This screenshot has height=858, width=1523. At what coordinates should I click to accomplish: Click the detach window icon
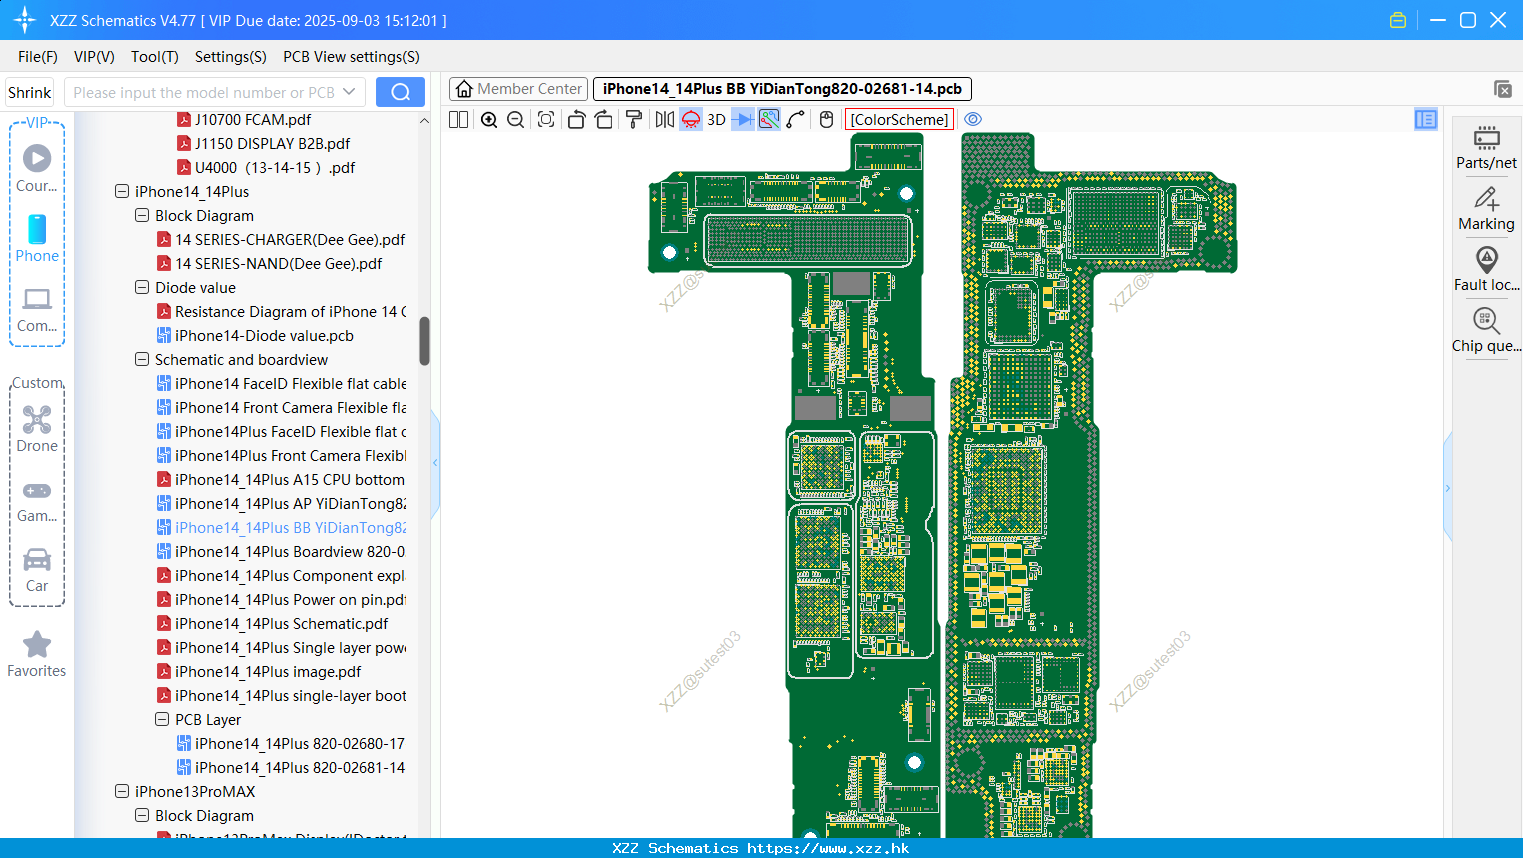pyautogui.click(x=1503, y=89)
